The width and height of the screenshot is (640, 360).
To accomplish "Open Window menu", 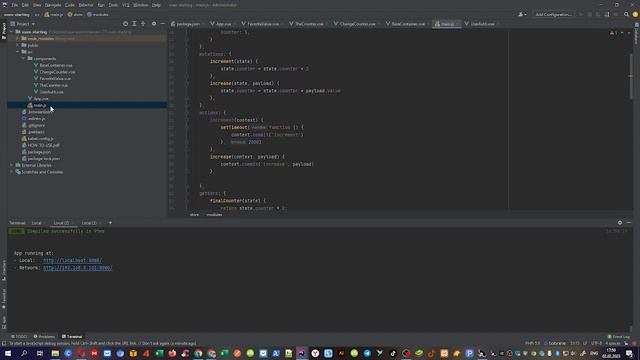I will pyautogui.click(x=141, y=5).
